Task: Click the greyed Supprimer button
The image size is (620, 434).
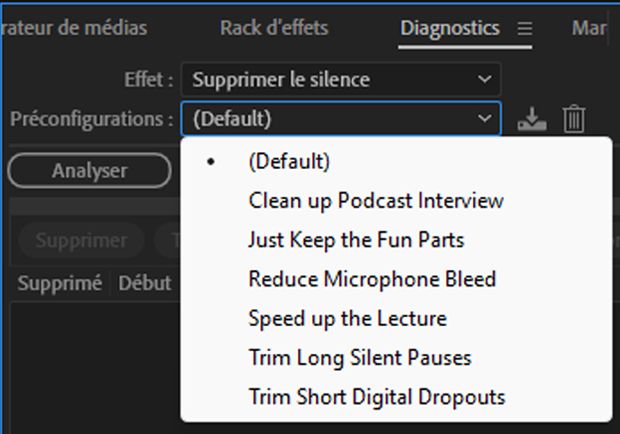Action: [81, 240]
